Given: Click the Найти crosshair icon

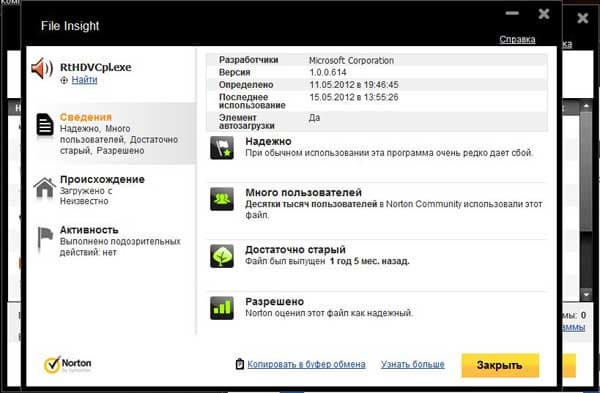Looking at the screenshot, I should tap(64, 80).
